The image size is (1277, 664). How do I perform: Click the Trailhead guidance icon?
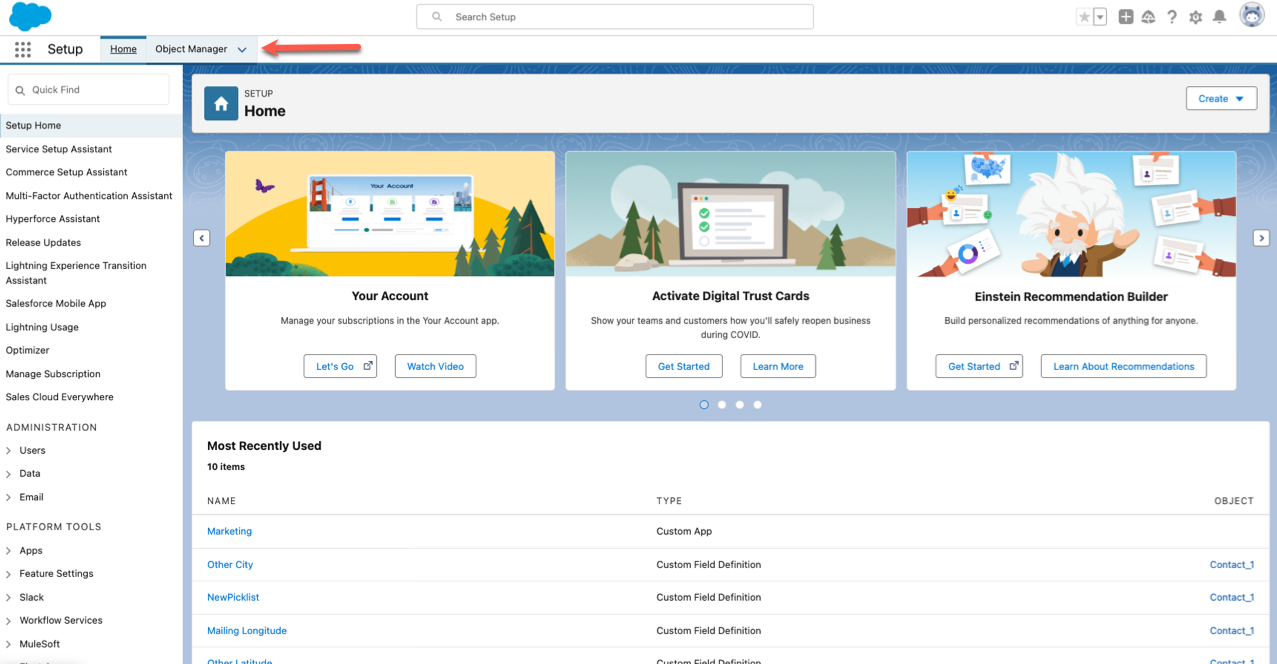1148,17
